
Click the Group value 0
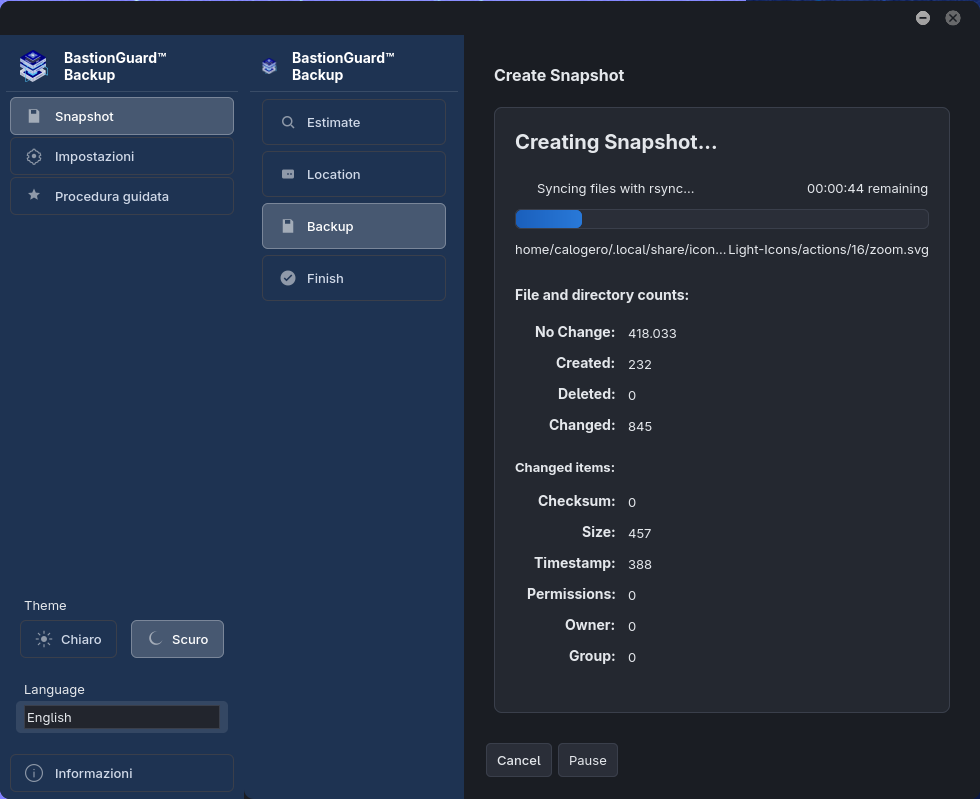coord(632,657)
